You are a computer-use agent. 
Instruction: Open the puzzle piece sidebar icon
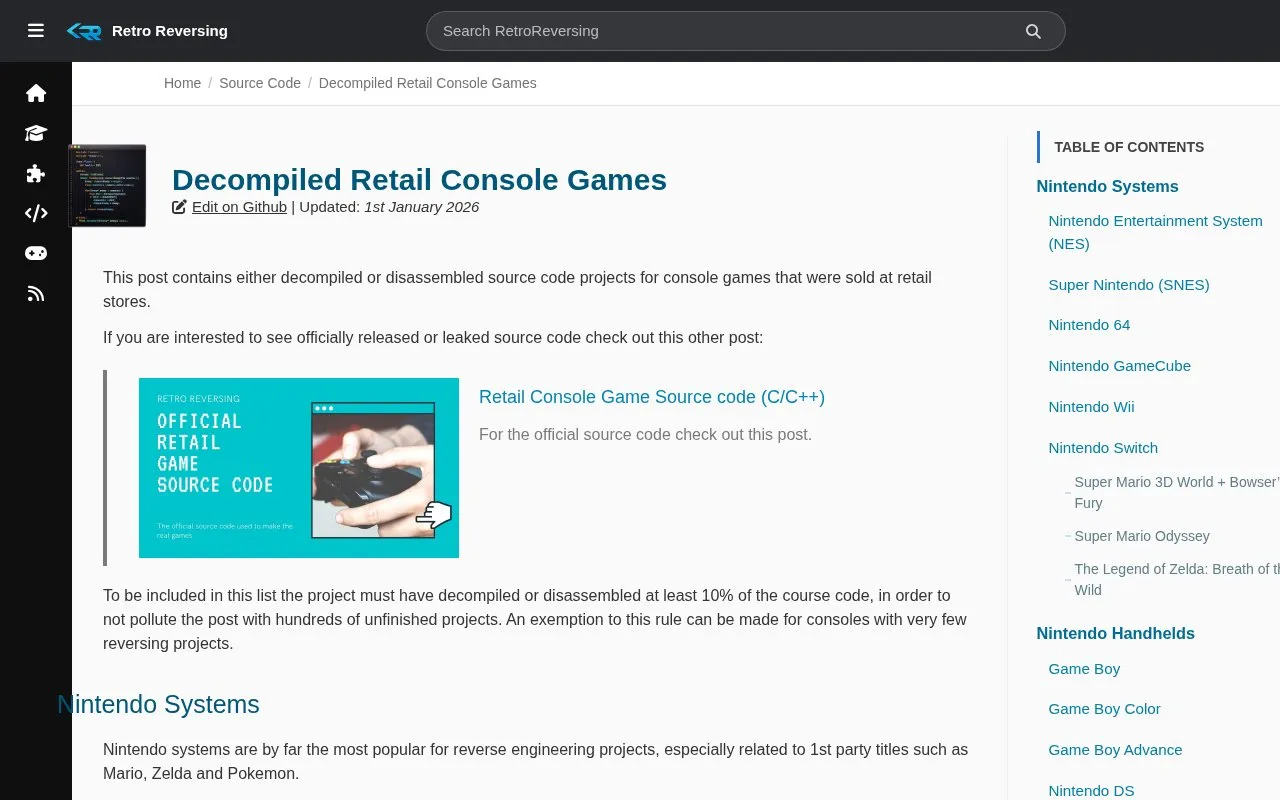pos(36,173)
